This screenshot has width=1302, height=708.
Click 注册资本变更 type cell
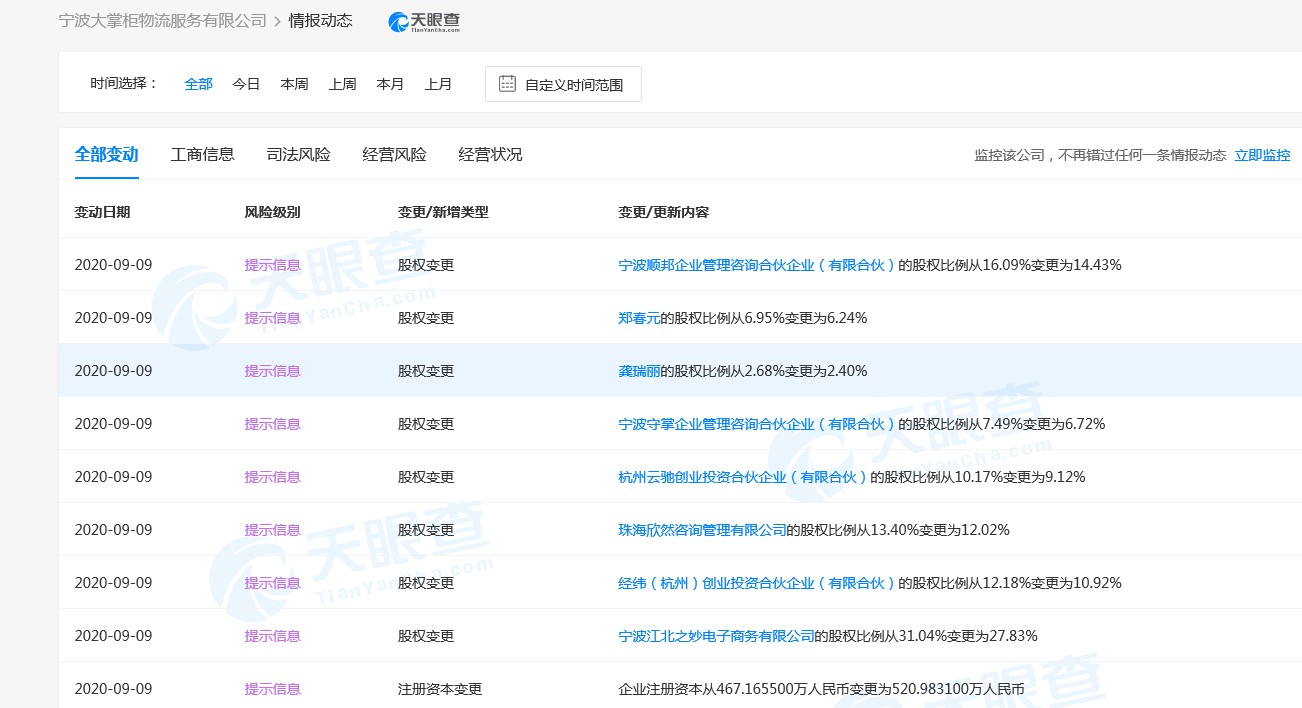click(440, 689)
